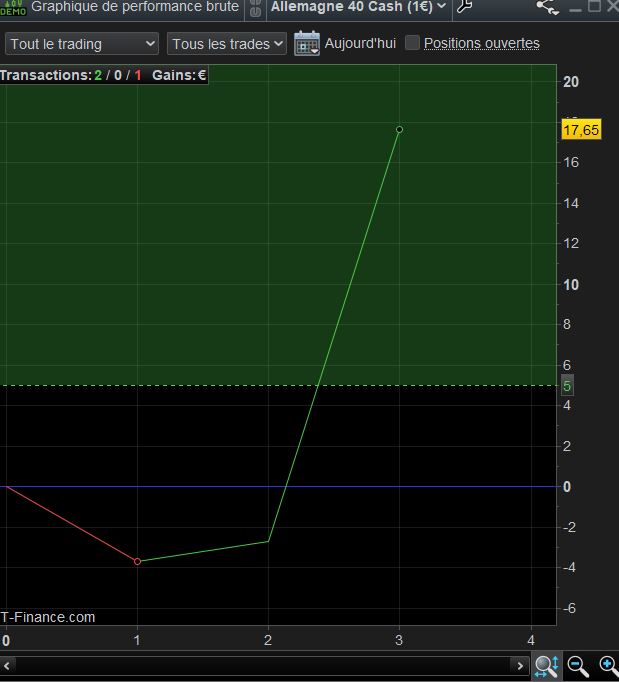Zoom in with the plus magnifier

pyautogui.click(x=609, y=666)
